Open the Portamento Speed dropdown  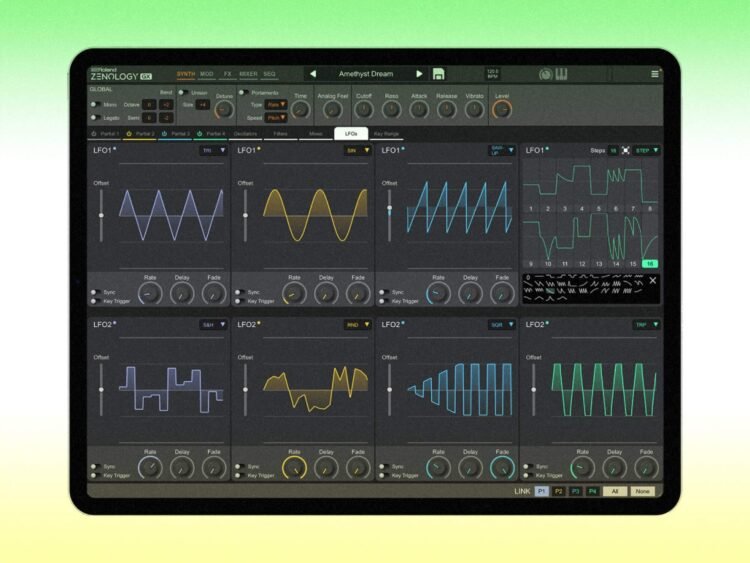coord(276,117)
